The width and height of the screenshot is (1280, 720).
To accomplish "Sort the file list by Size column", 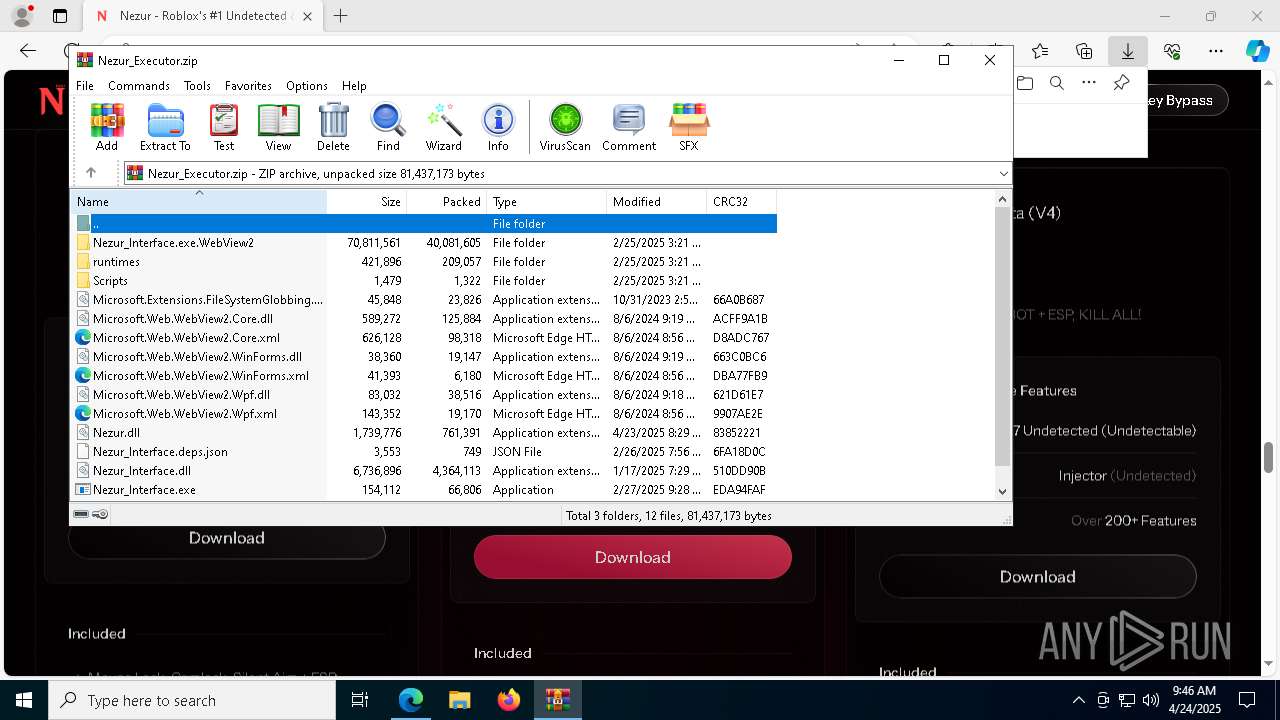I will pyautogui.click(x=366, y=201).
